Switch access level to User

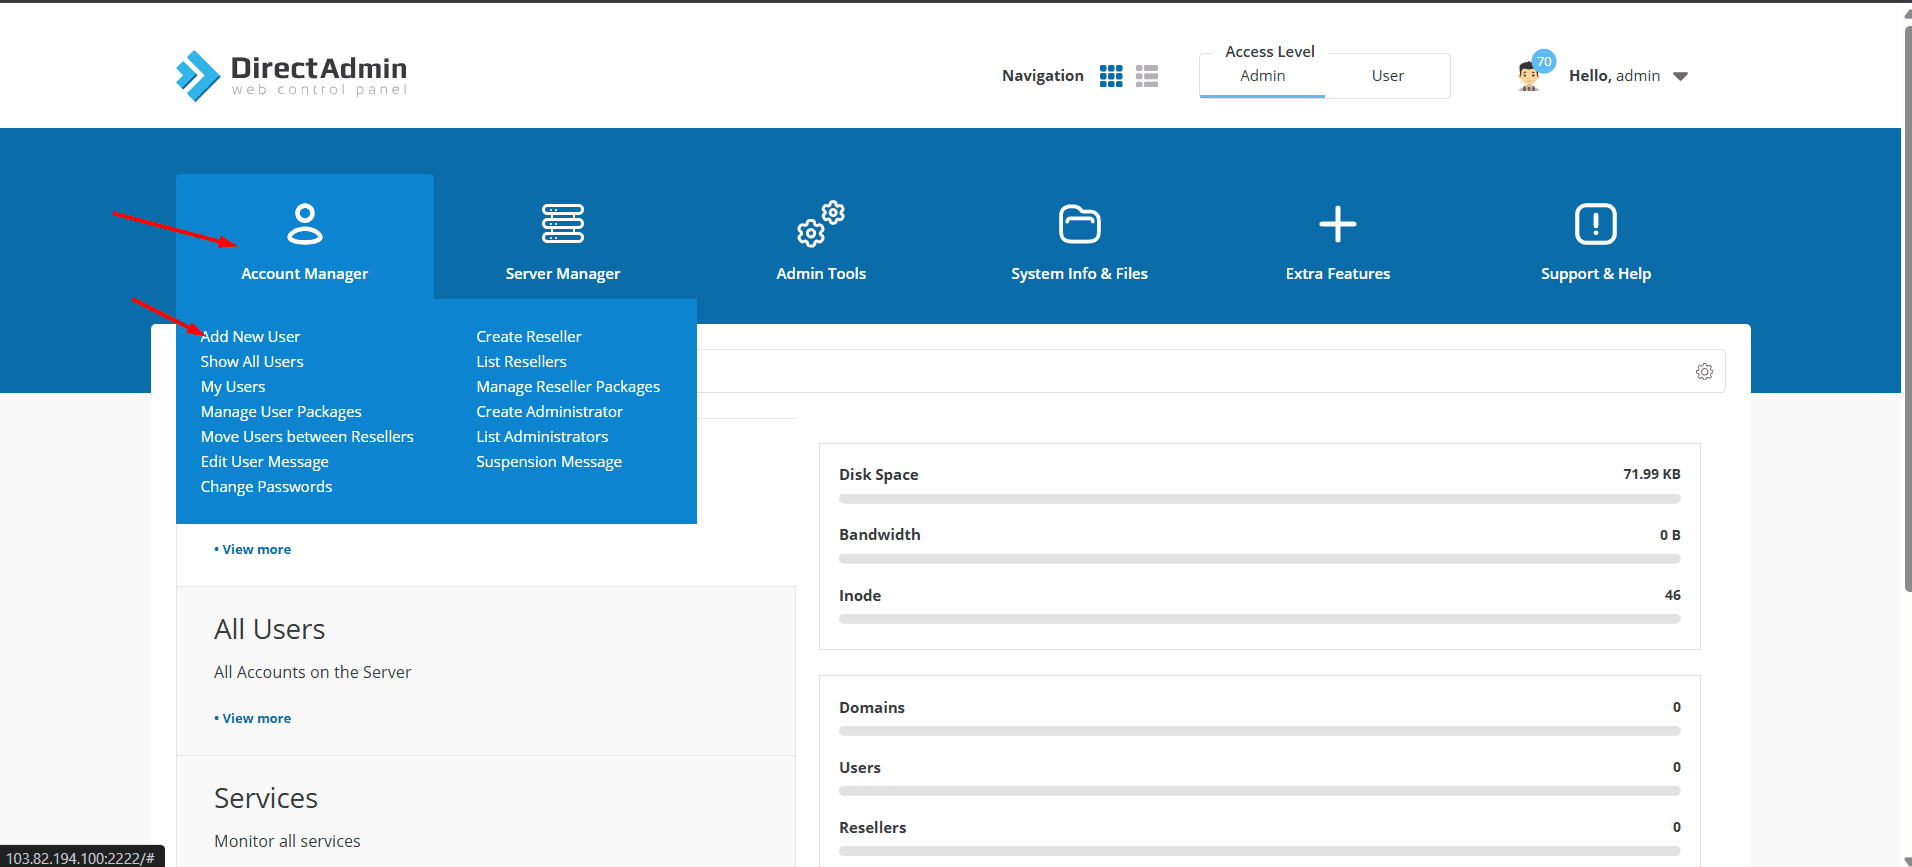1387,76
